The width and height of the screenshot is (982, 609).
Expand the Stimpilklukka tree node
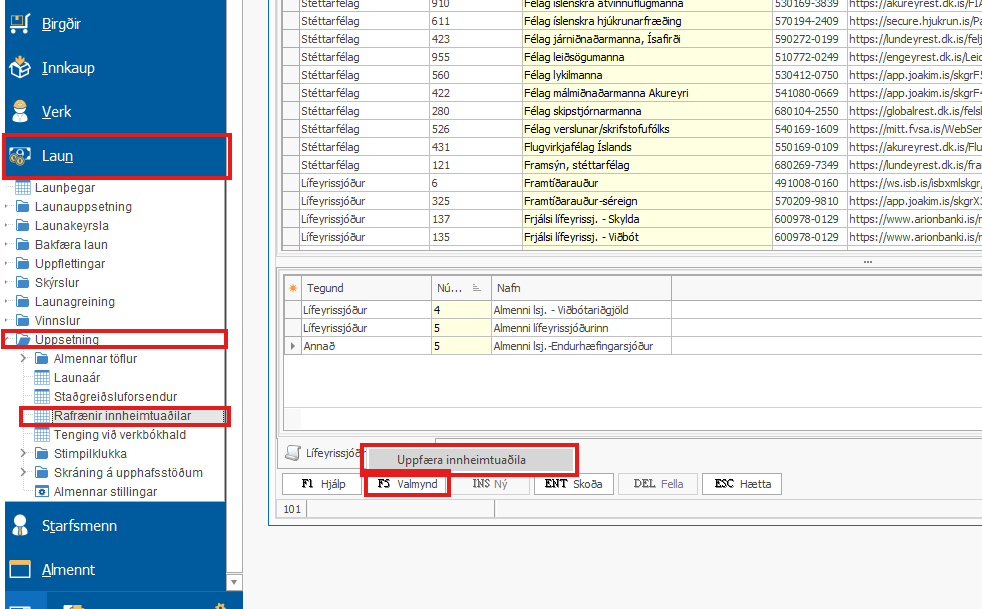pyautogui.click(x=23, y=454)
